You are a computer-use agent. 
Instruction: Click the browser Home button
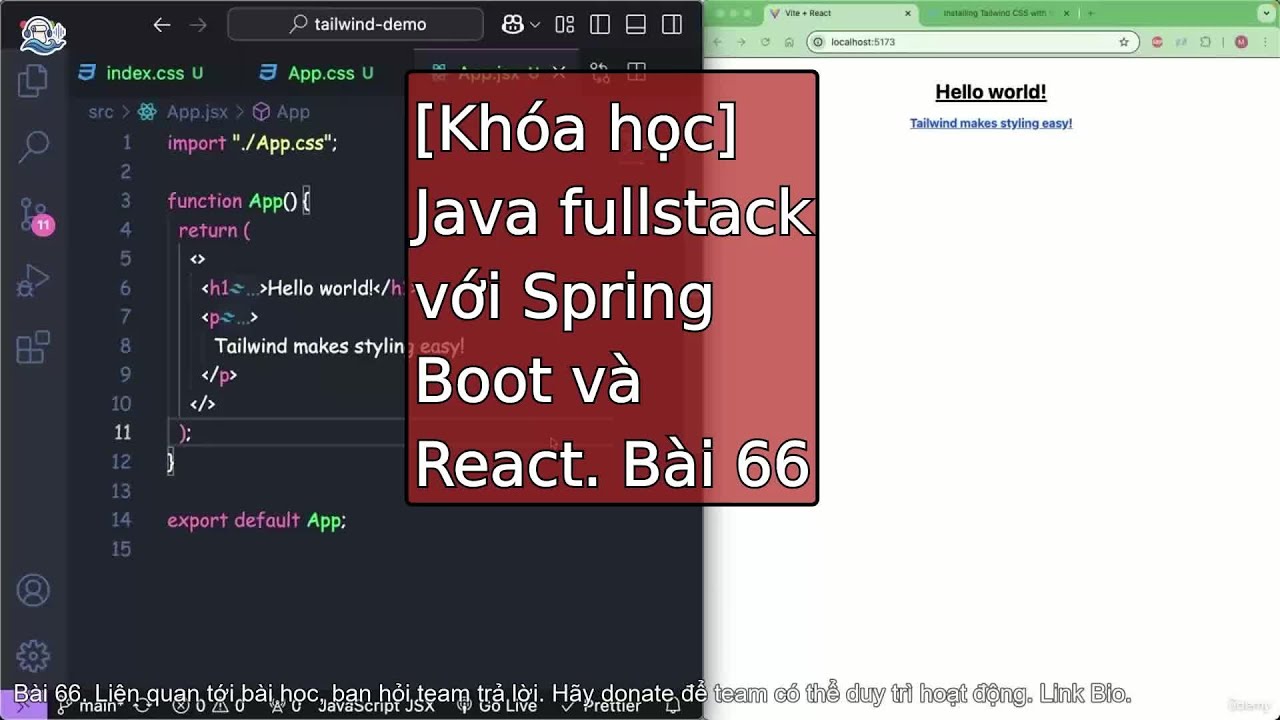click(789, 42)
